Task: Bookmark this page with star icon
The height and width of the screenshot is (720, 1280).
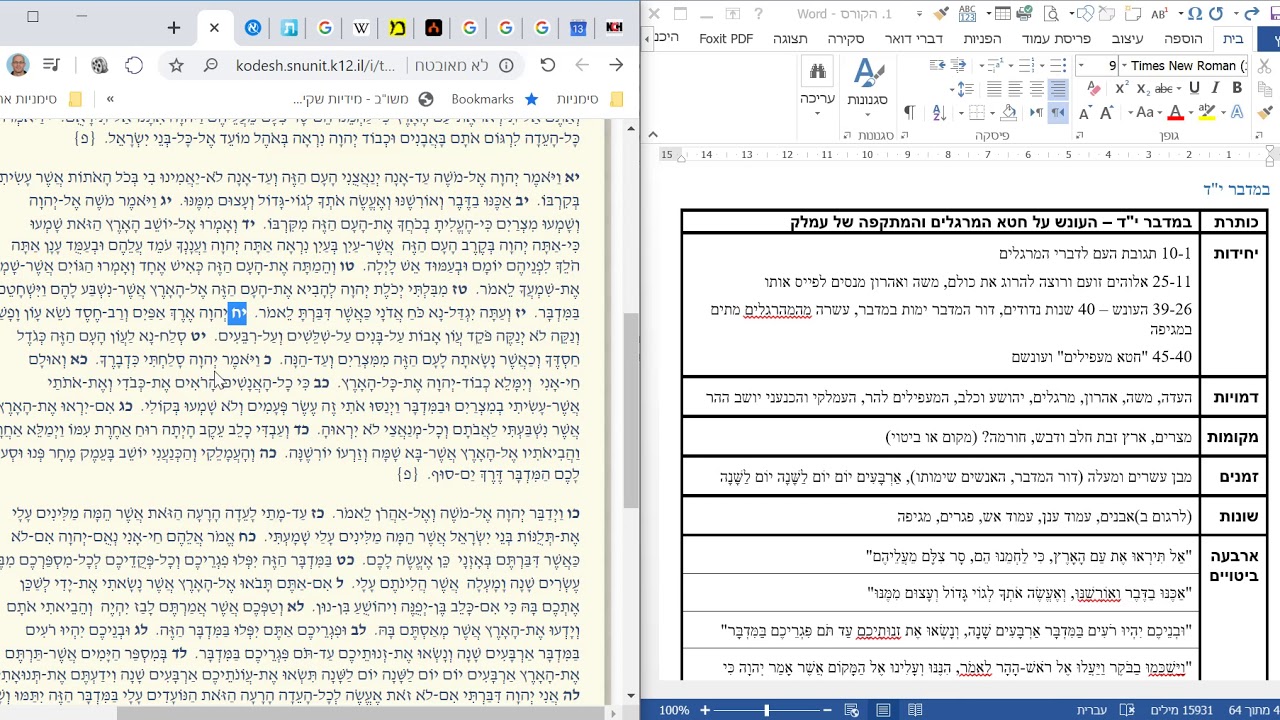Action: [x=176, y=65]
